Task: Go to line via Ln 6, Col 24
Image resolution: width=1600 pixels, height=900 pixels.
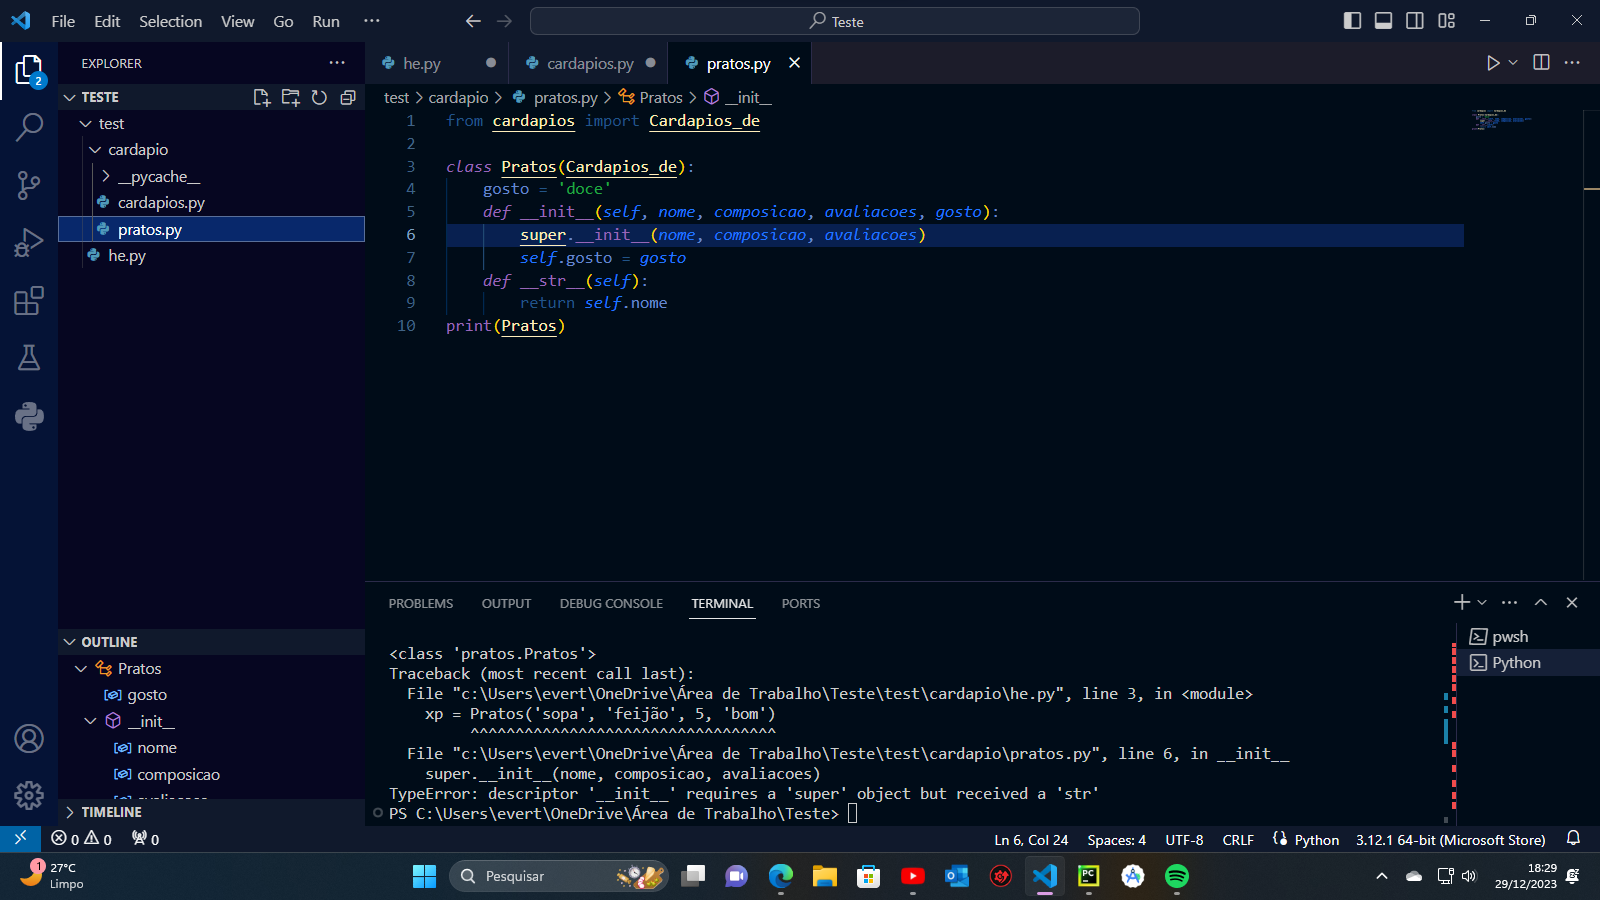Action: coord(1031,840)
